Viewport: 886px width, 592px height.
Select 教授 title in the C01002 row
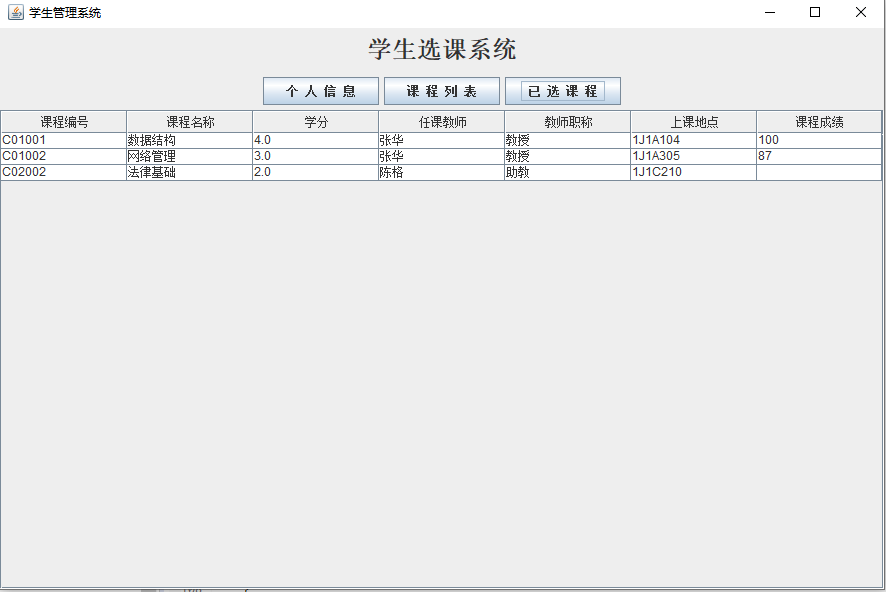tap(568, 156)
